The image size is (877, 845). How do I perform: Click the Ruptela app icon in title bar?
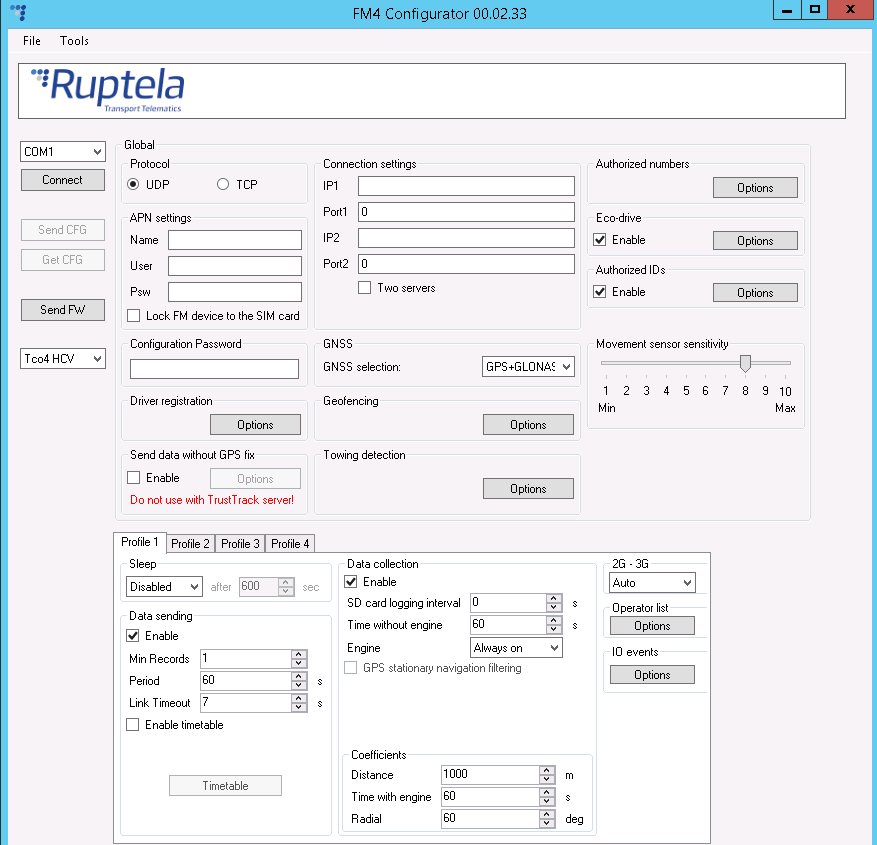(18, 12)
